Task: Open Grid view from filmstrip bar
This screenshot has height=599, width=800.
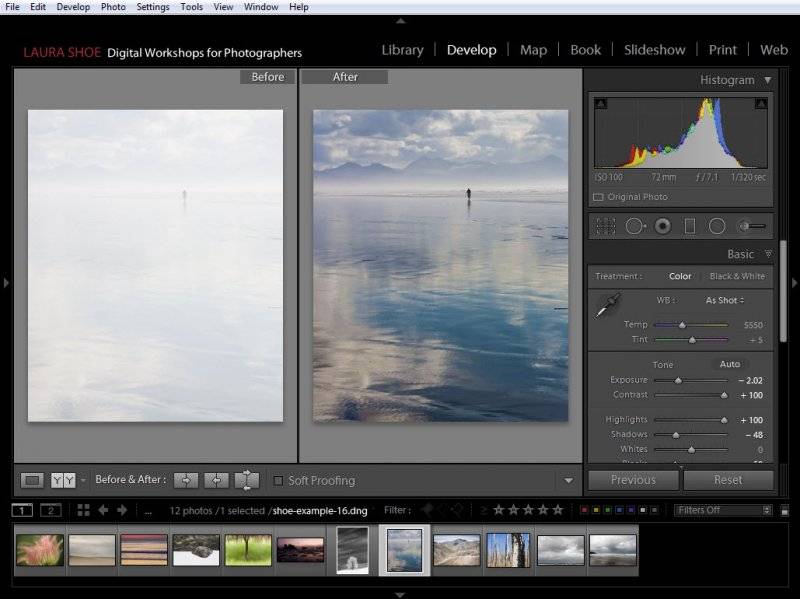Action: 84,510
